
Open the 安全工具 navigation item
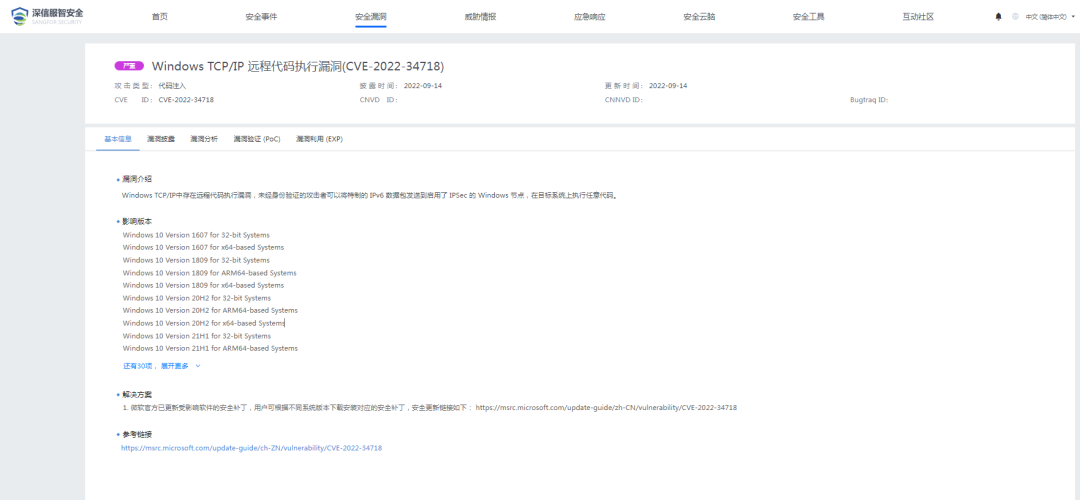[809, 17]
